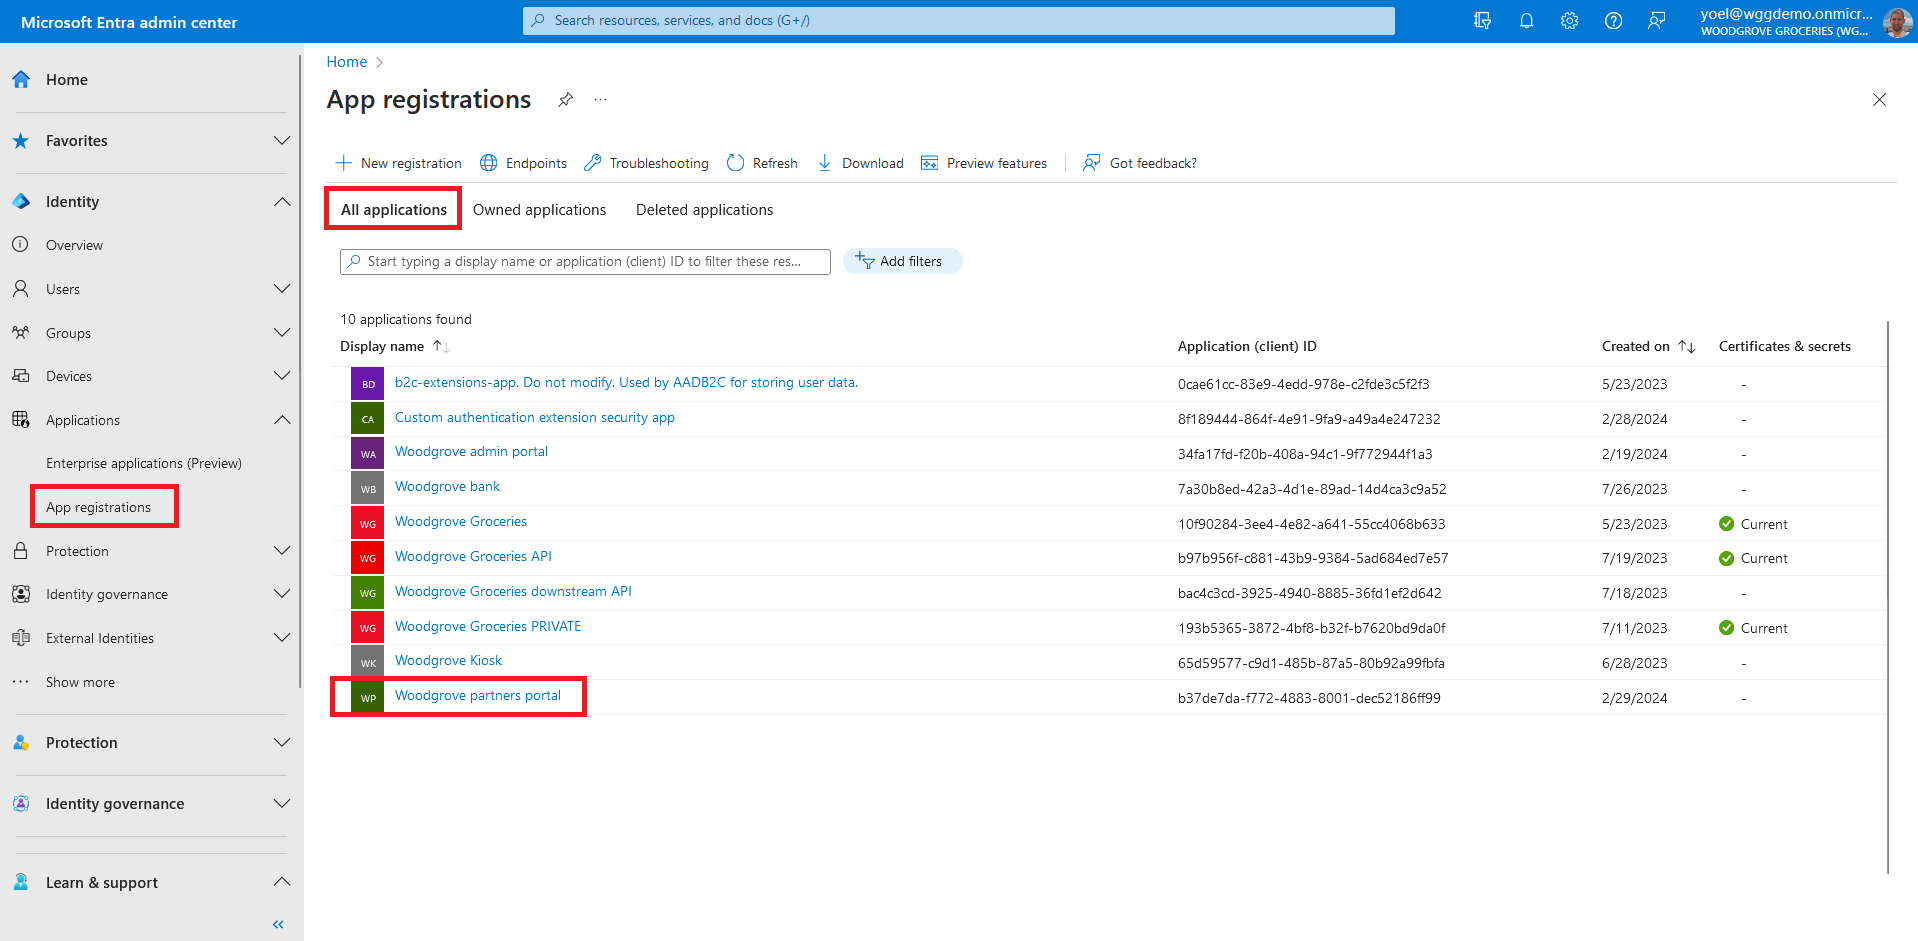Click the New registration button

399,163
